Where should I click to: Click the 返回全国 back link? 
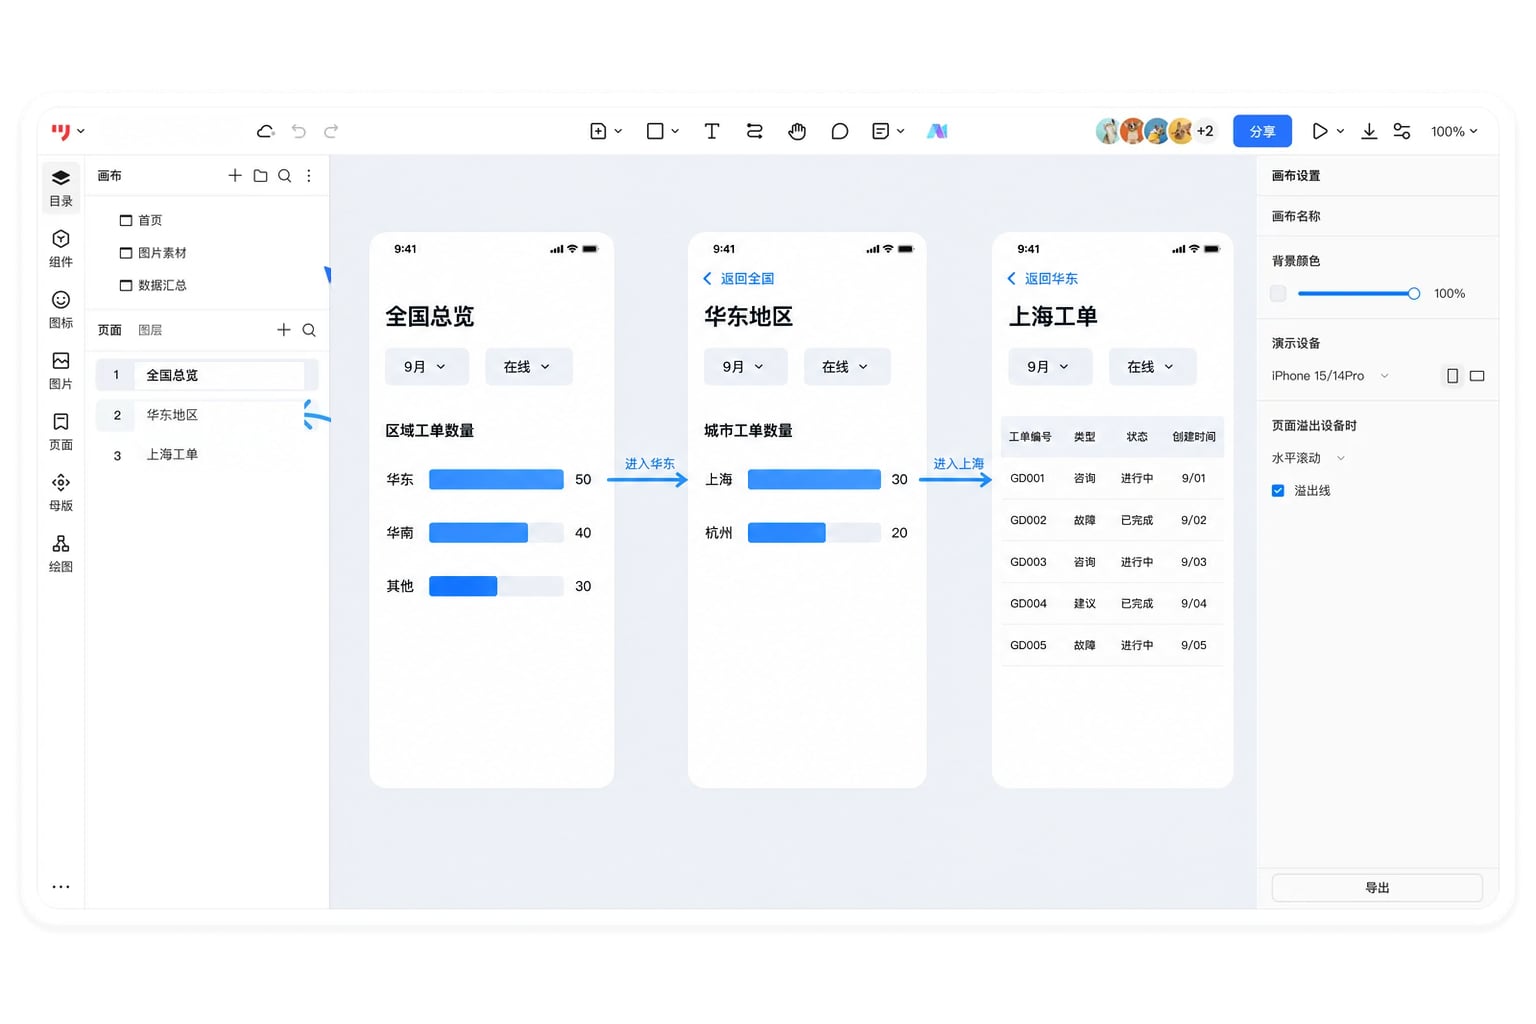(x=738, y=279)
